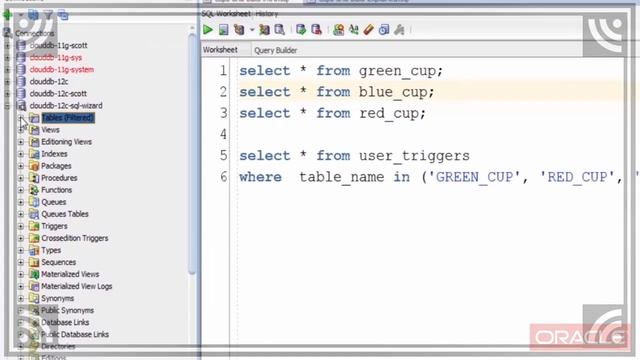Select the Materialized Views tree item
640x360 pixels.
(x=70, y=274)
